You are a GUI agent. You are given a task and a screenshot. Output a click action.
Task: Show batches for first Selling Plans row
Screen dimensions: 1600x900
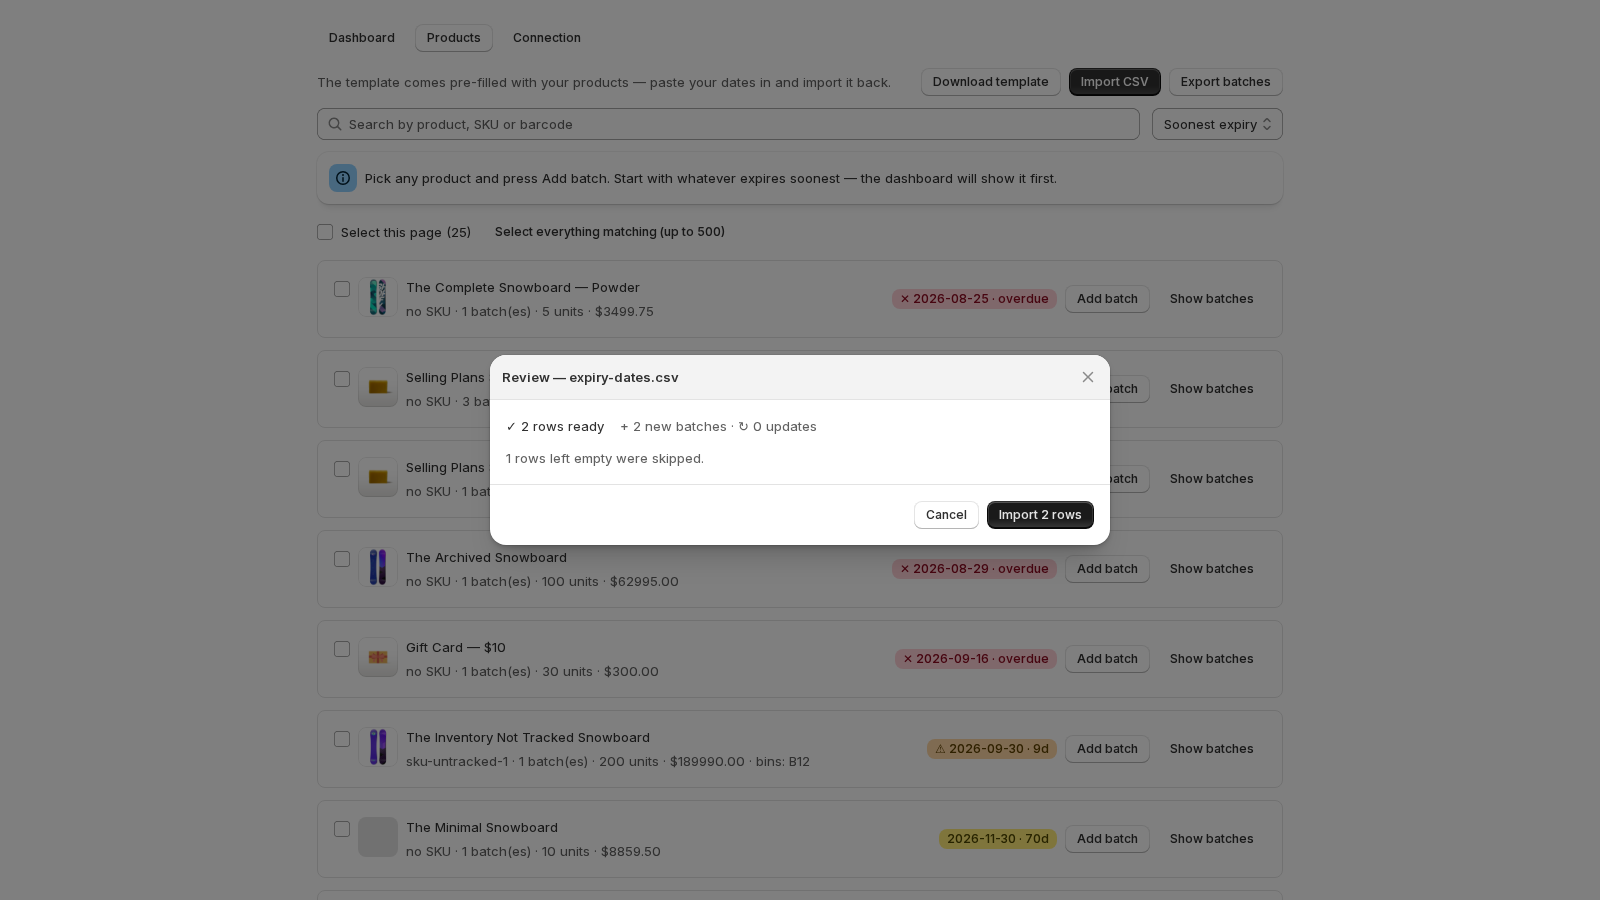coord(1212,389)
